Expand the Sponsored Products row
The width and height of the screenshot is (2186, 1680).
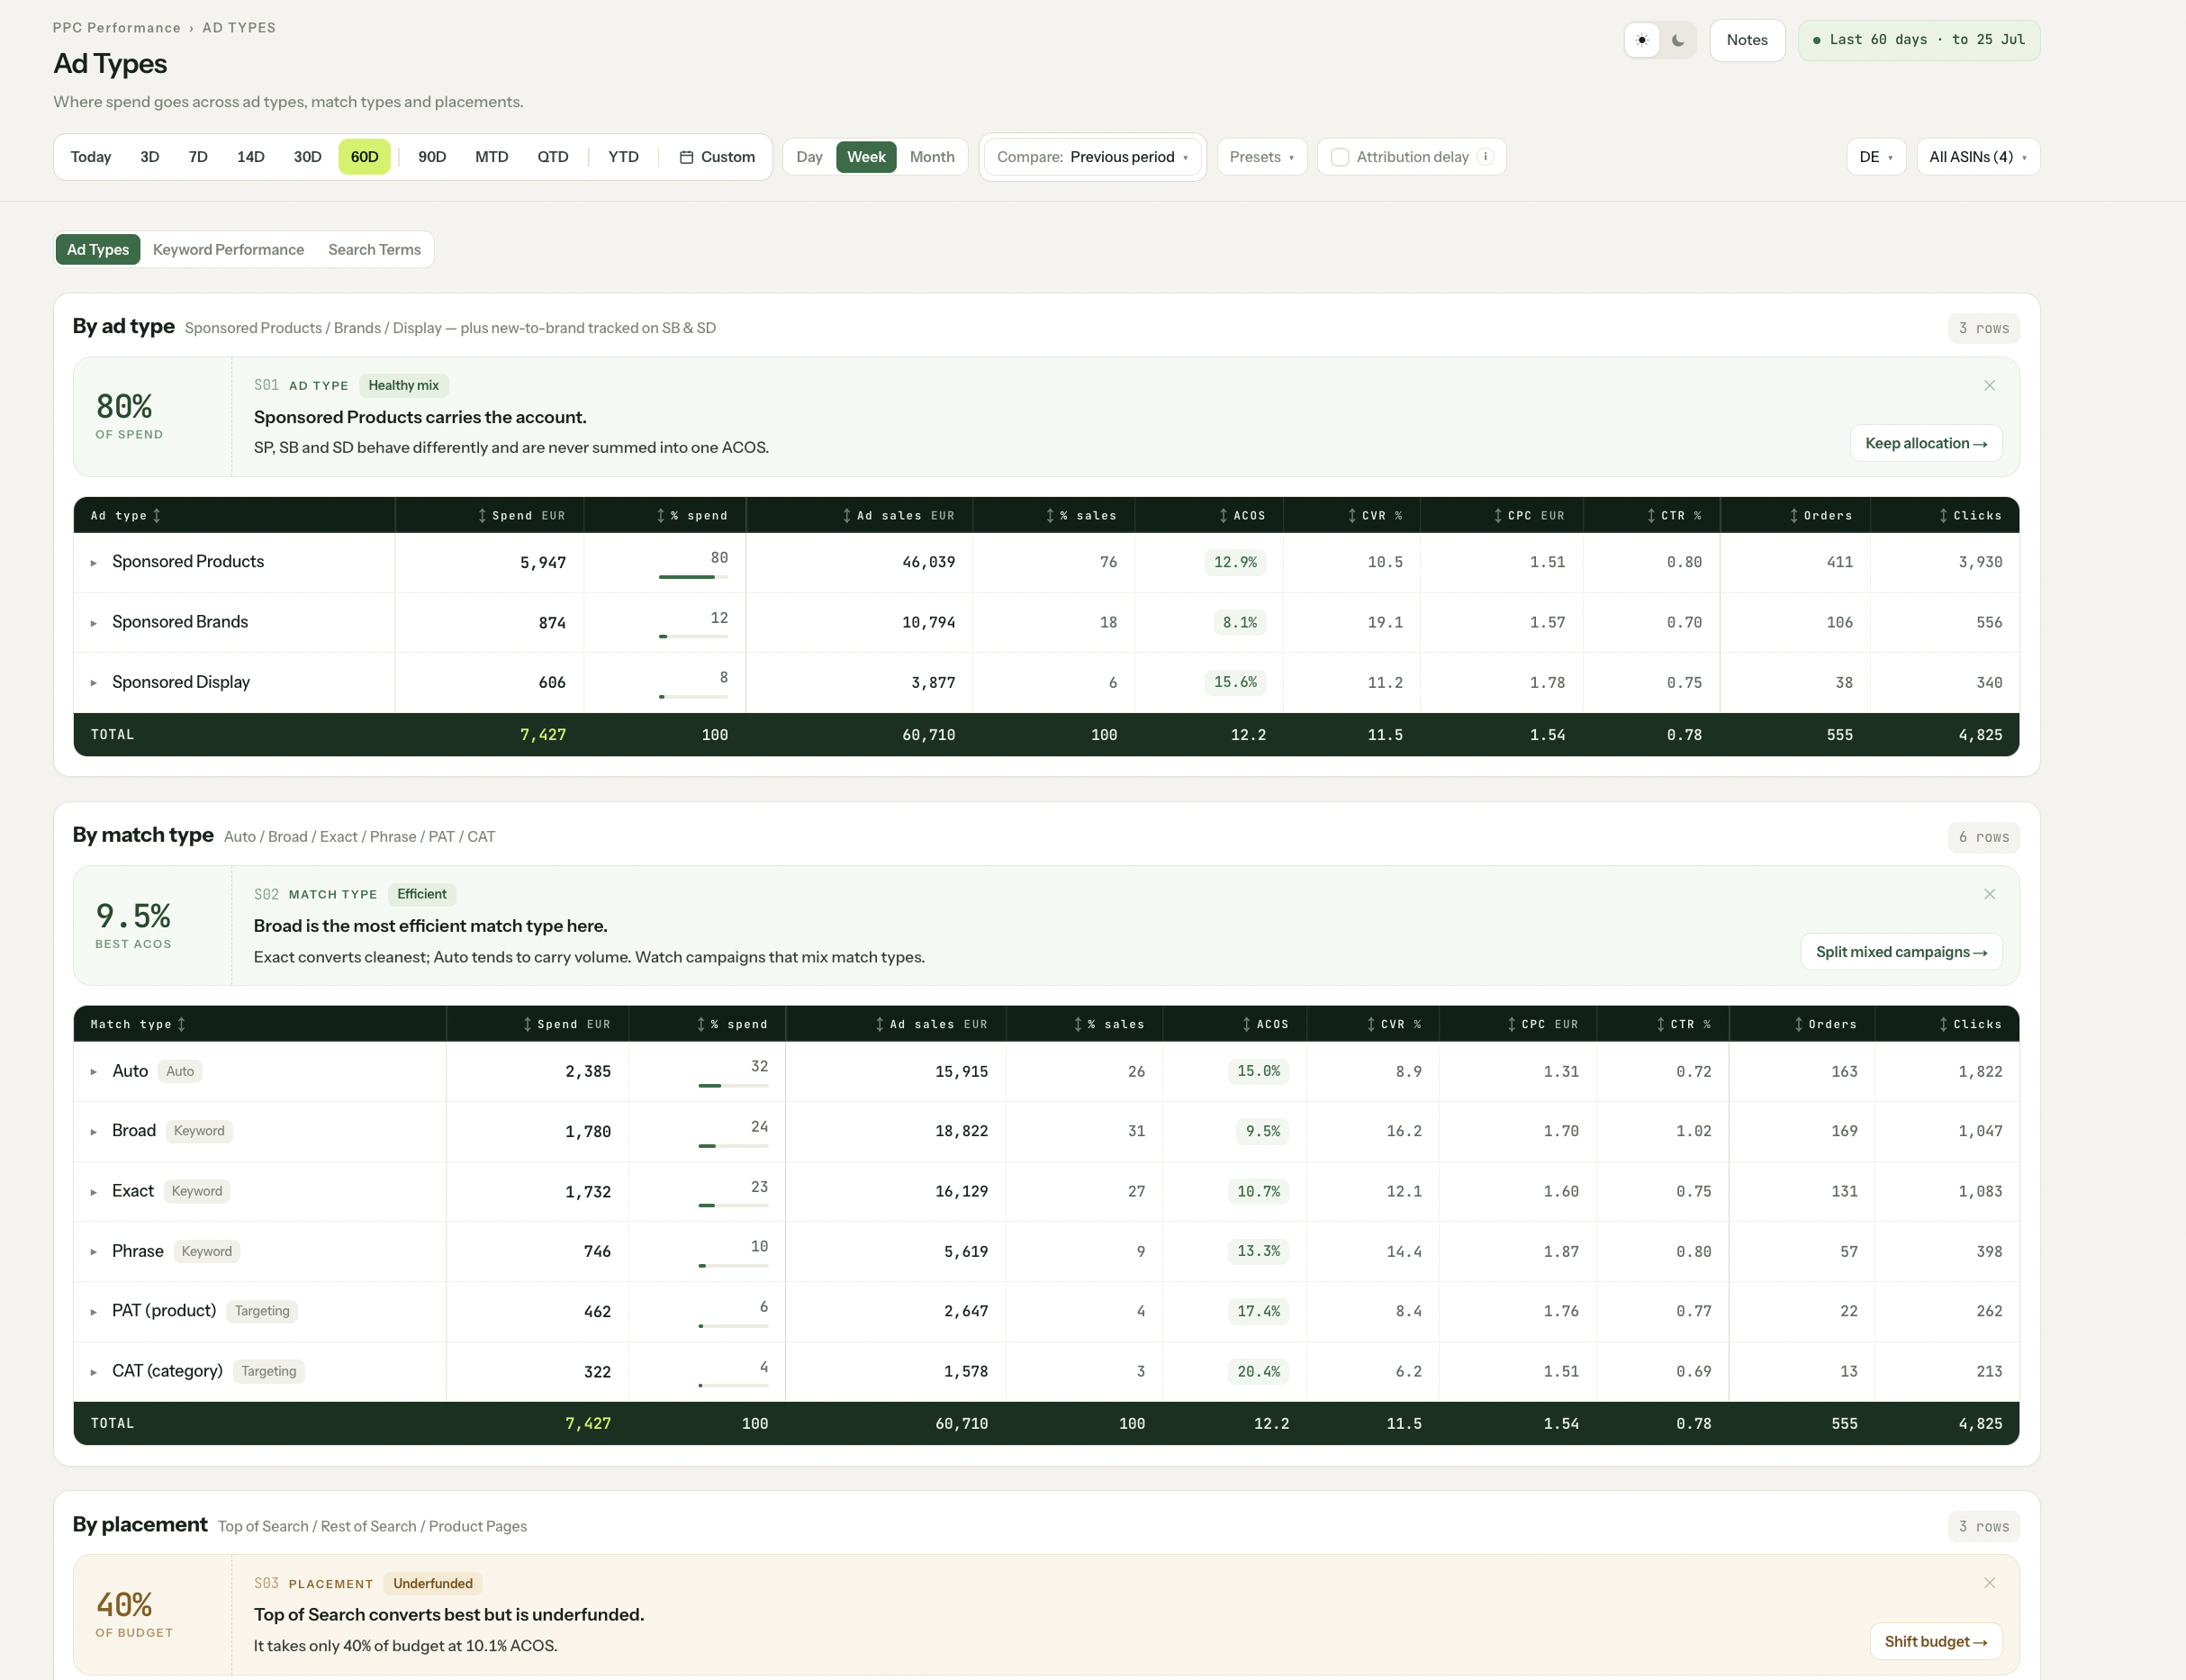(x=94, y=563)
